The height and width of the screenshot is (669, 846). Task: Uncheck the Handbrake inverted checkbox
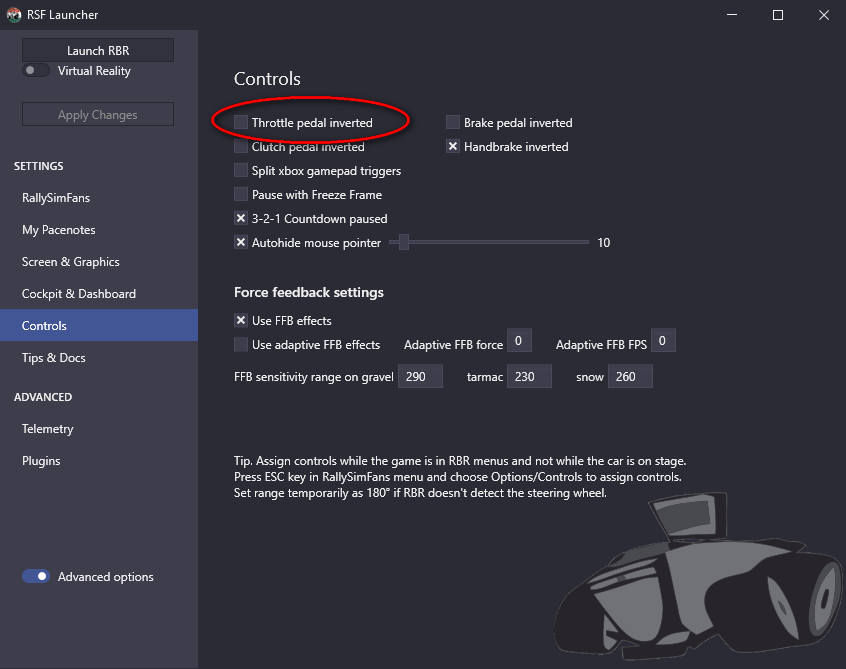(x=453, y=146)
